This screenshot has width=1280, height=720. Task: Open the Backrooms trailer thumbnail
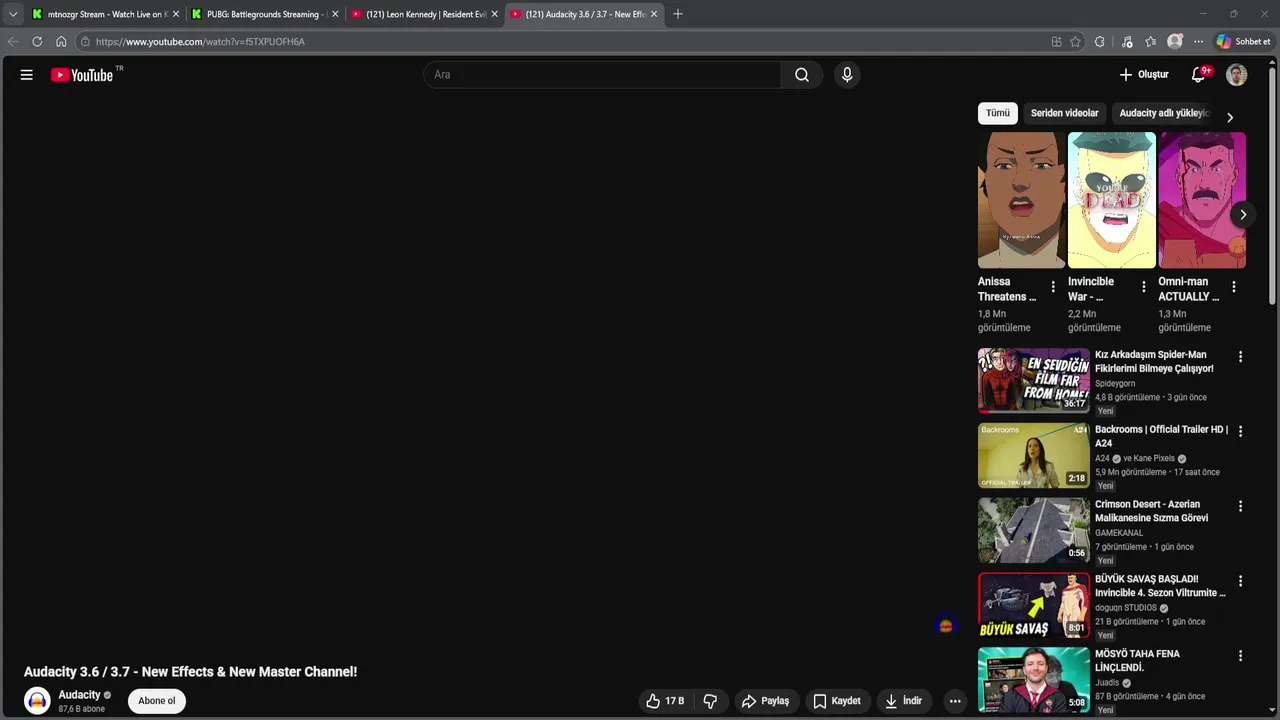[x=1033, y=455]
